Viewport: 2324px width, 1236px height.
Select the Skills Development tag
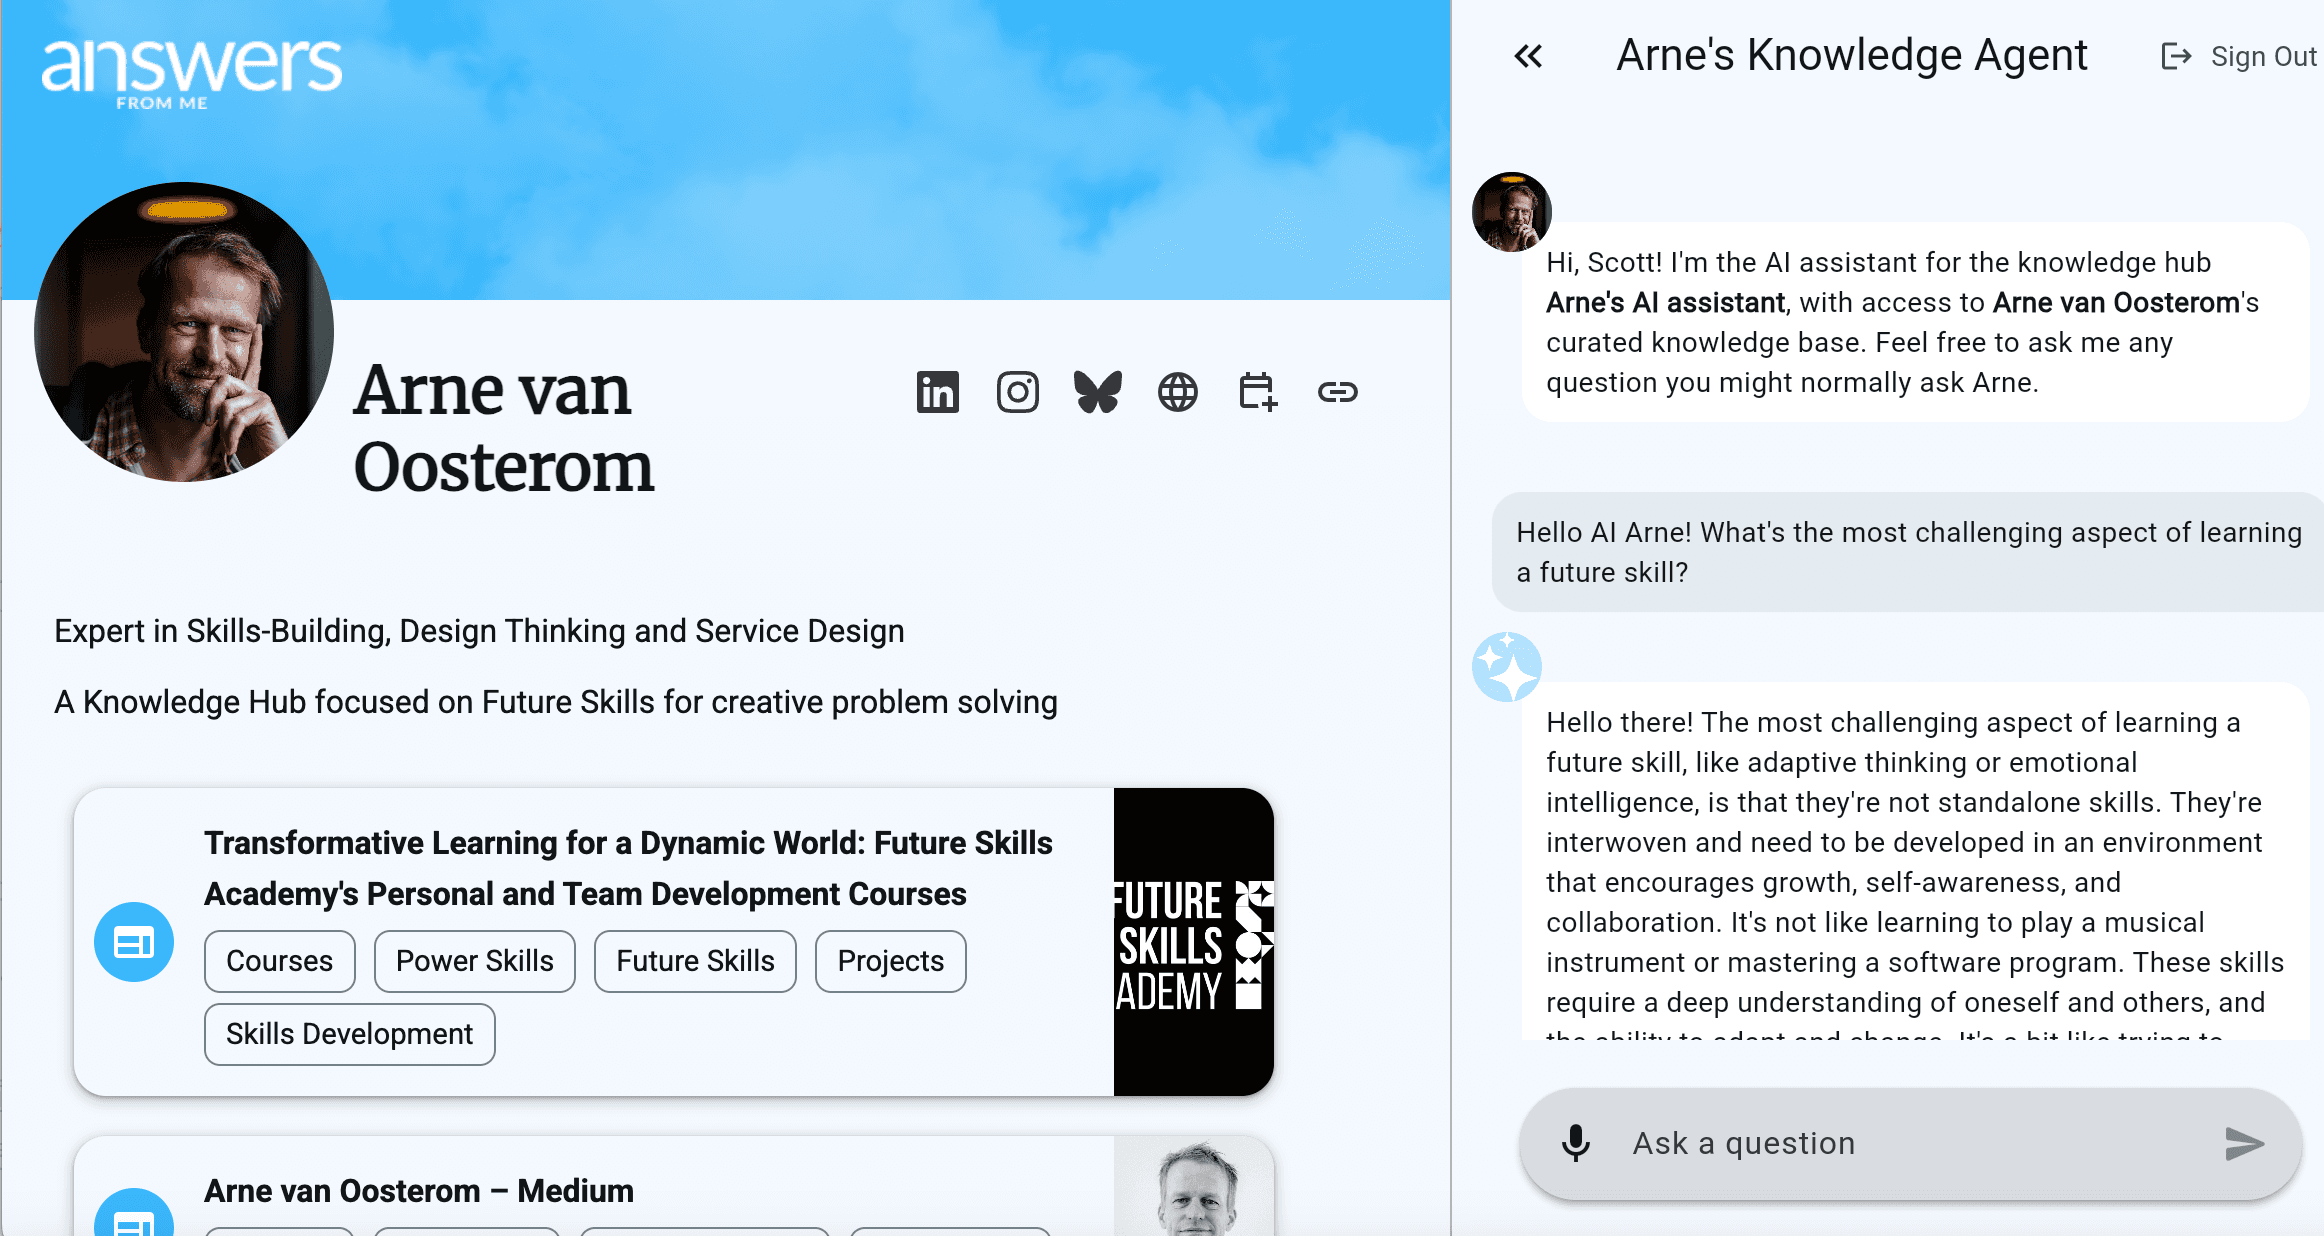[x=349, y=1034]
